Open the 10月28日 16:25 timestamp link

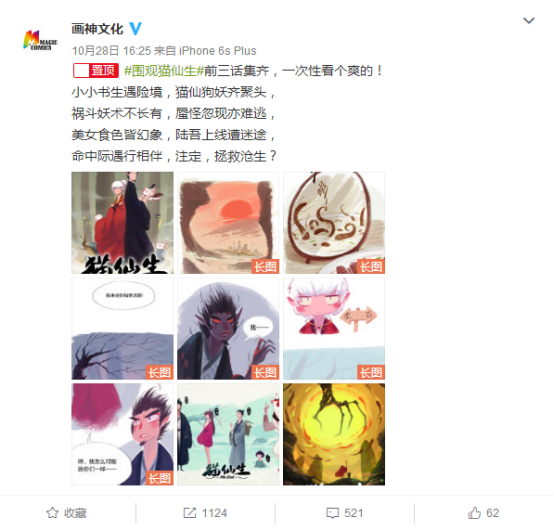[111, 51]
